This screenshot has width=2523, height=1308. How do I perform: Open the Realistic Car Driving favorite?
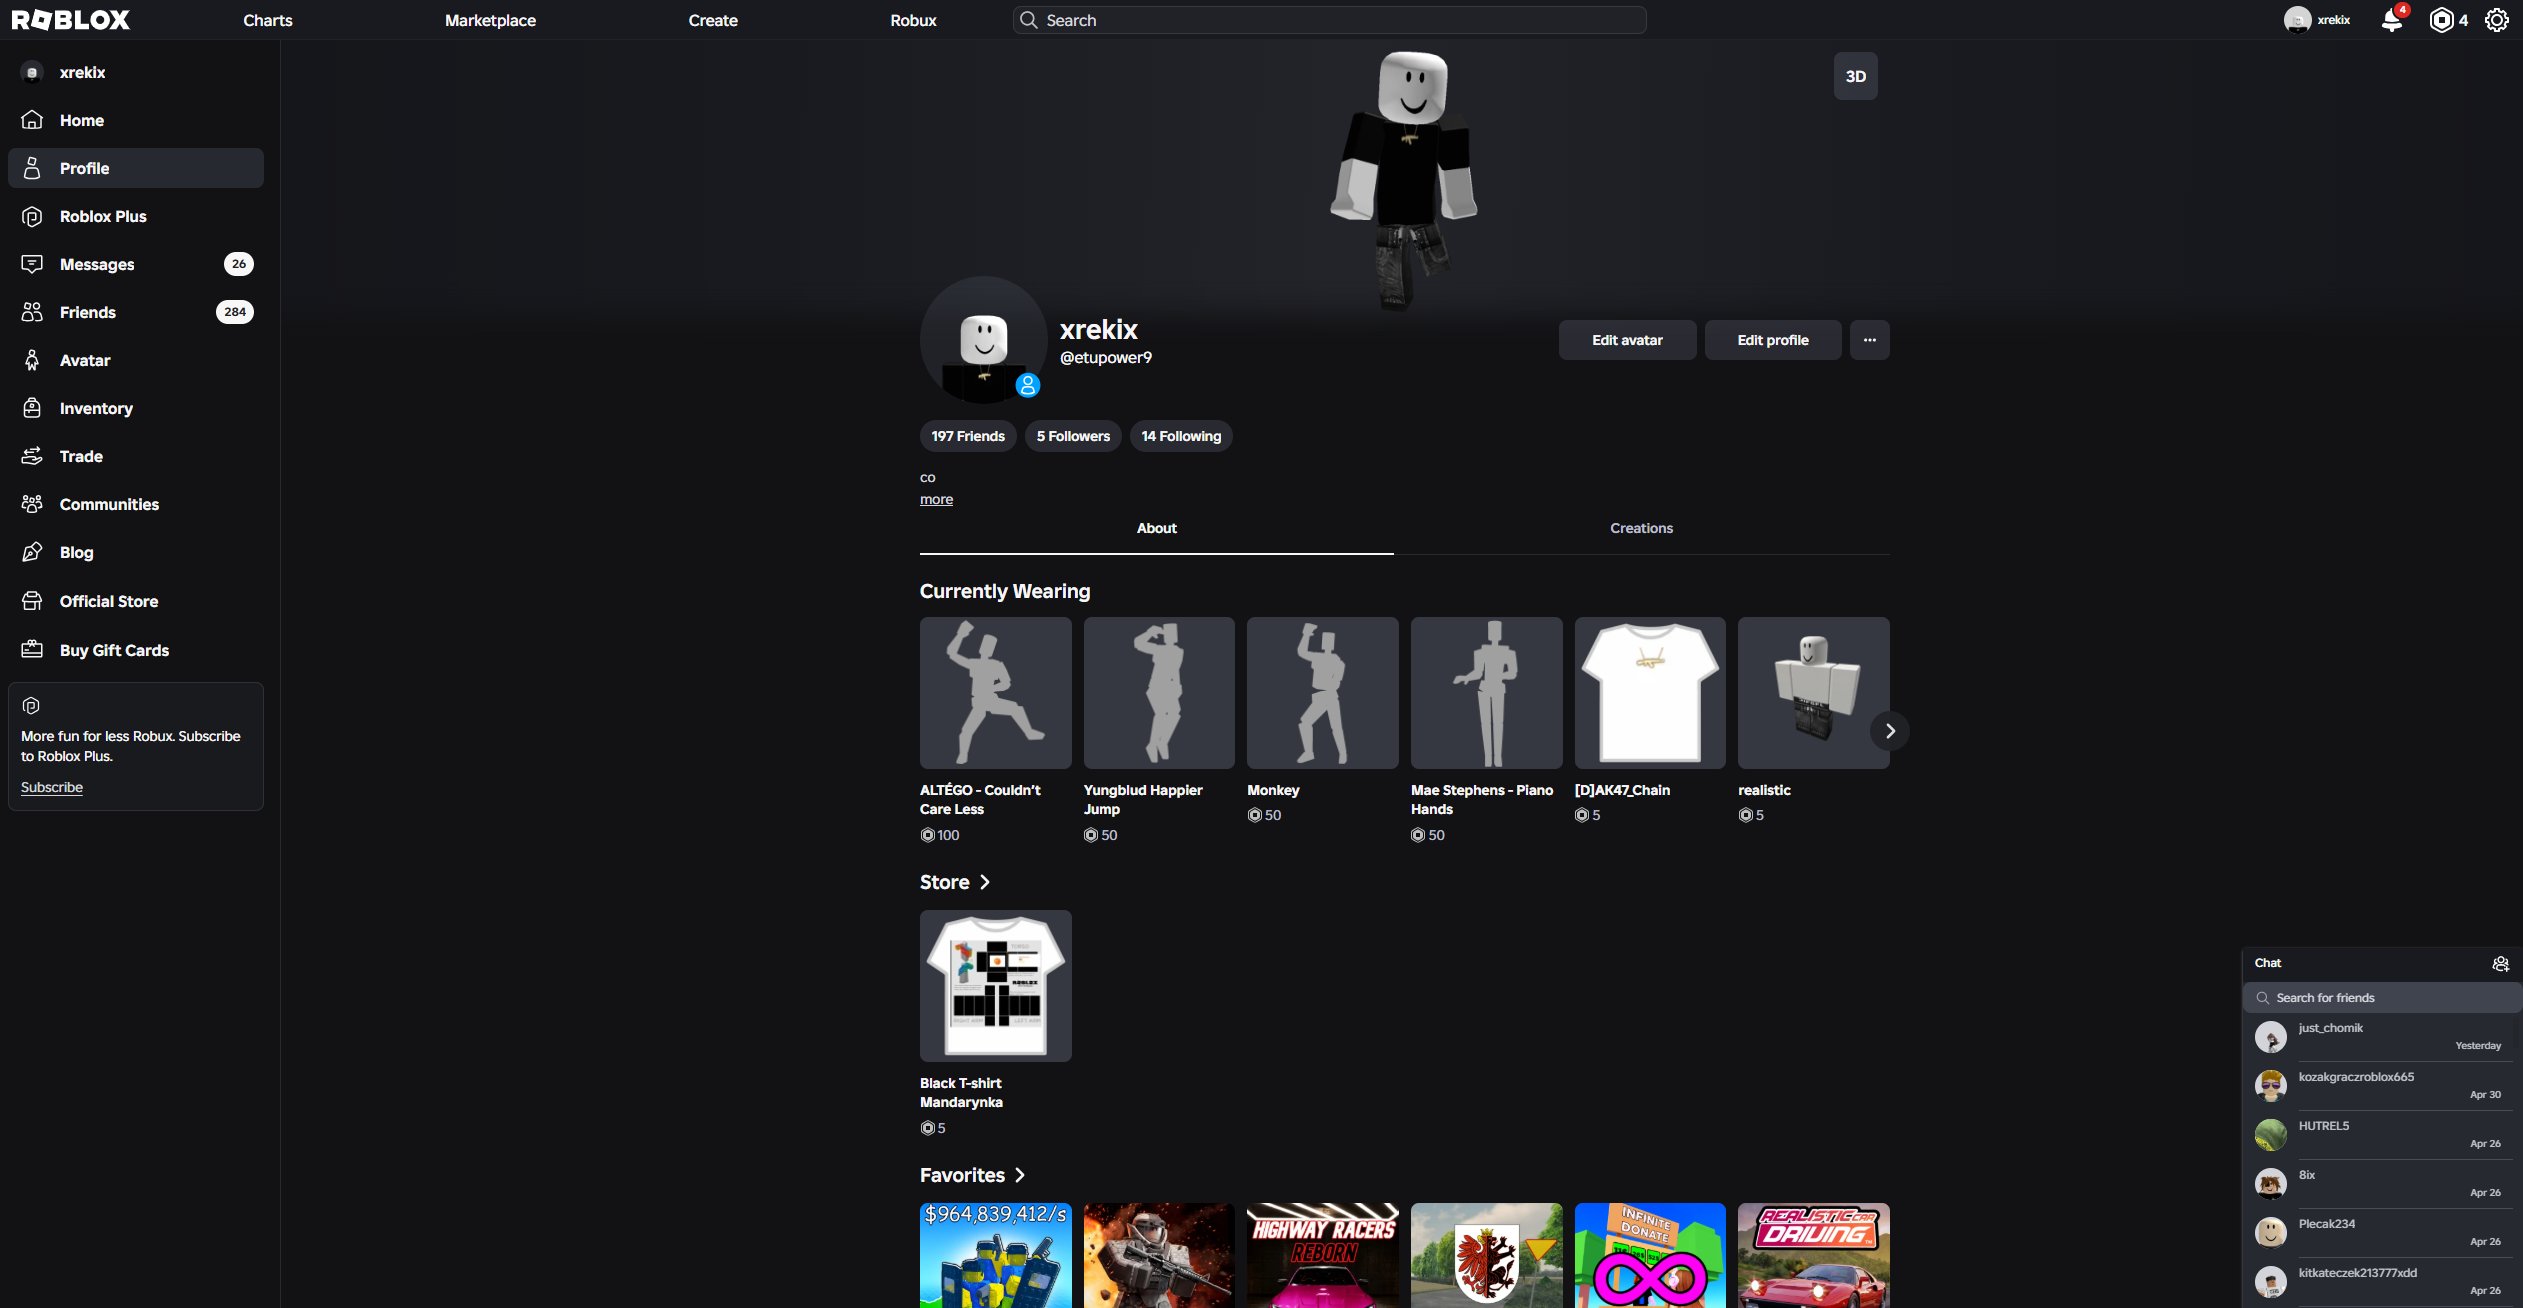[x=1813, y=1255]
